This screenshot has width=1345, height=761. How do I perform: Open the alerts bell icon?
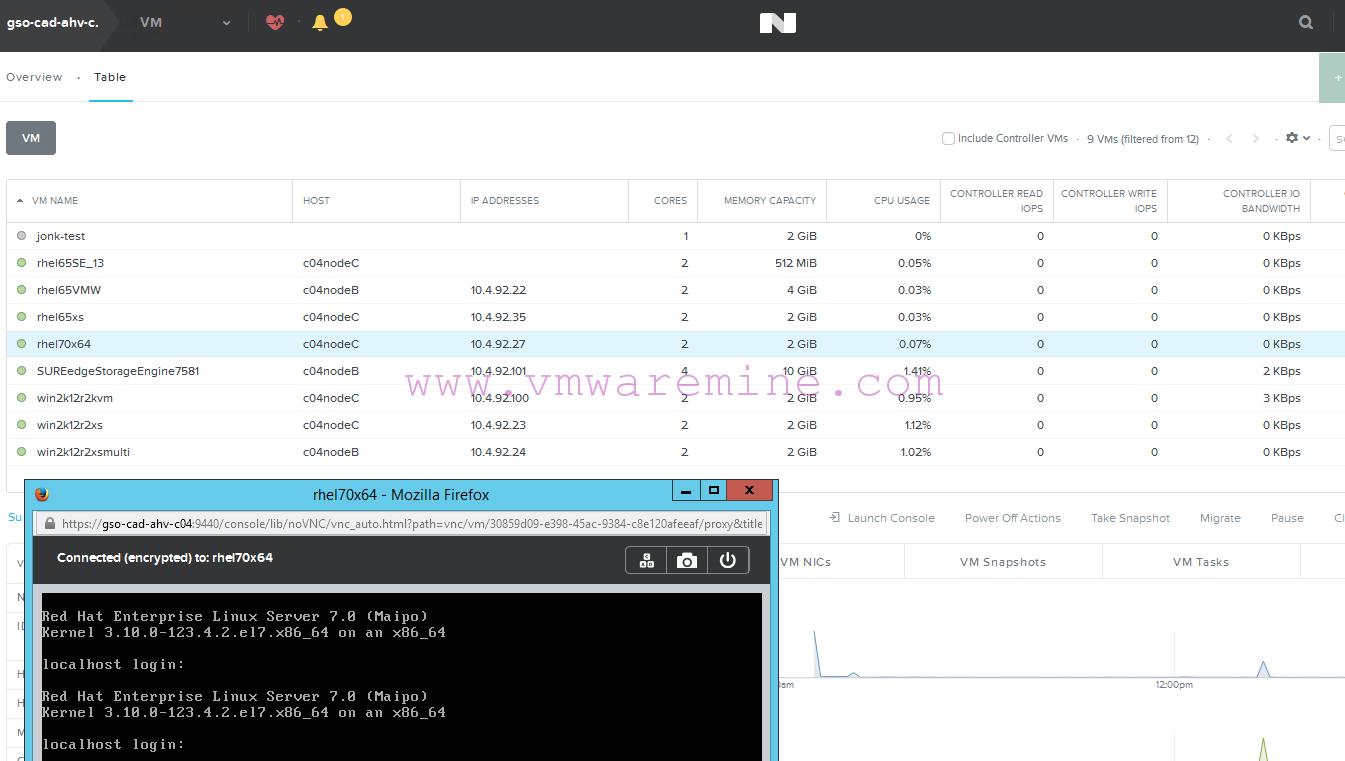[x=320, y=22]
